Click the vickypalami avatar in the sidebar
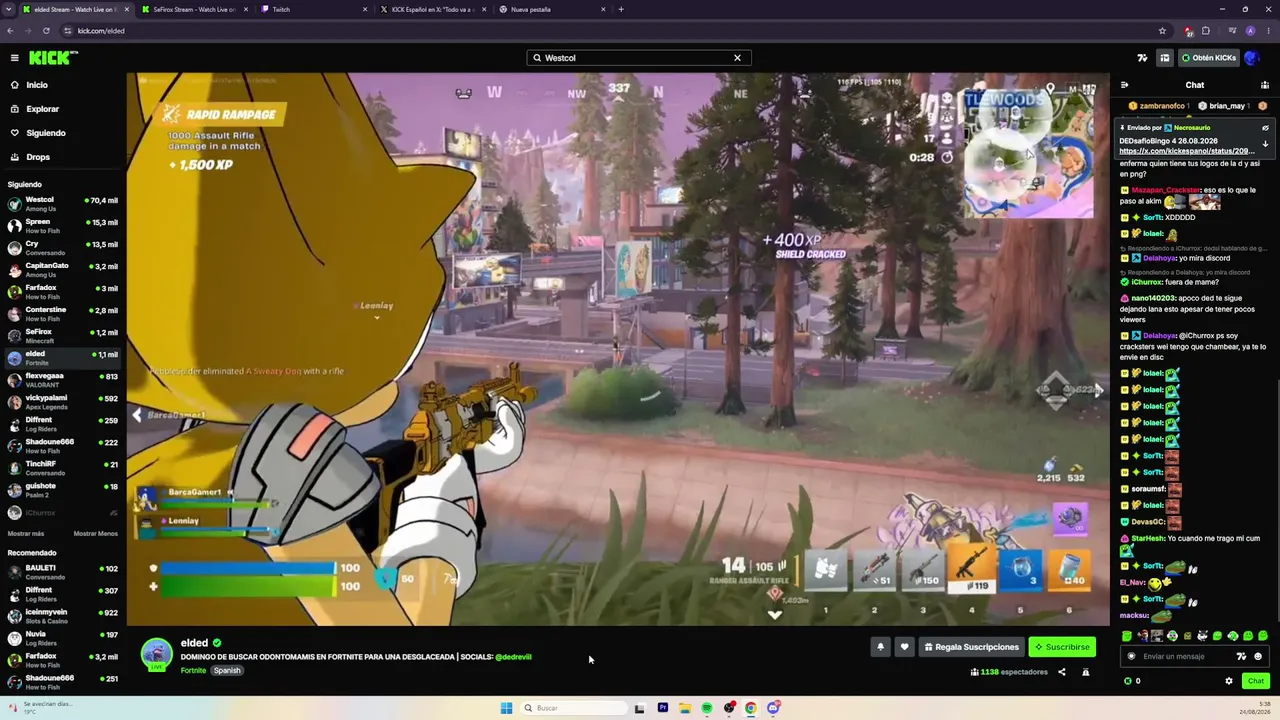Screen dimensions: 1280x720 click(14, 402)
